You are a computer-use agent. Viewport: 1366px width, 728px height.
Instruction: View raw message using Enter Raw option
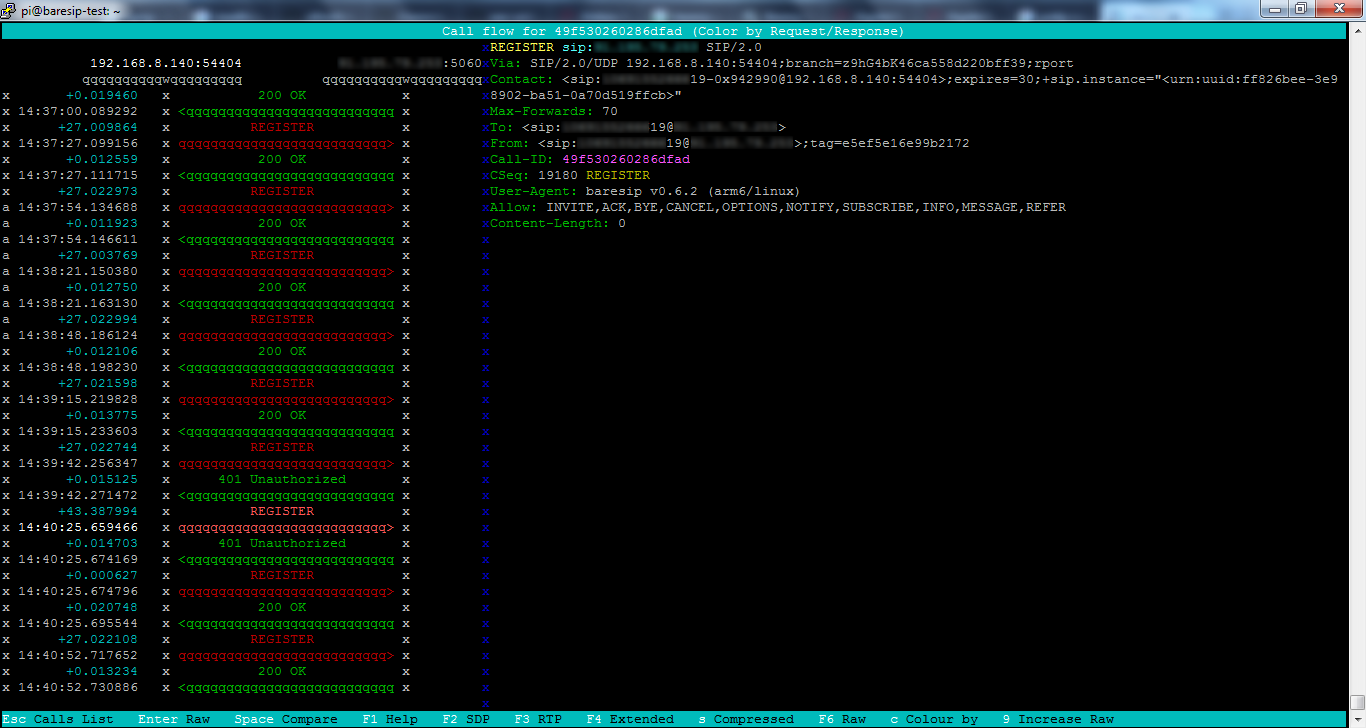coord(174,718)
